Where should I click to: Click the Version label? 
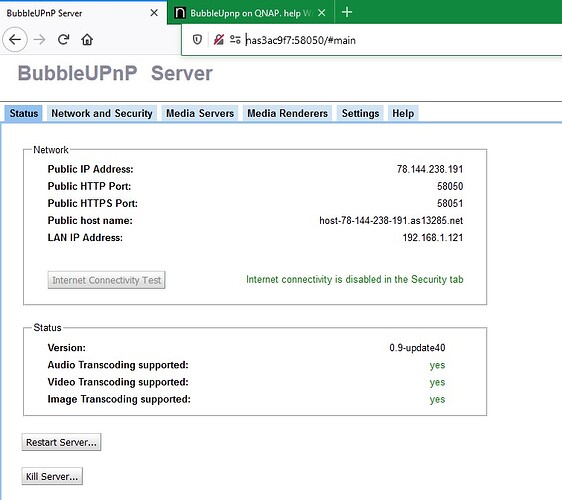(x=67, y=348)
